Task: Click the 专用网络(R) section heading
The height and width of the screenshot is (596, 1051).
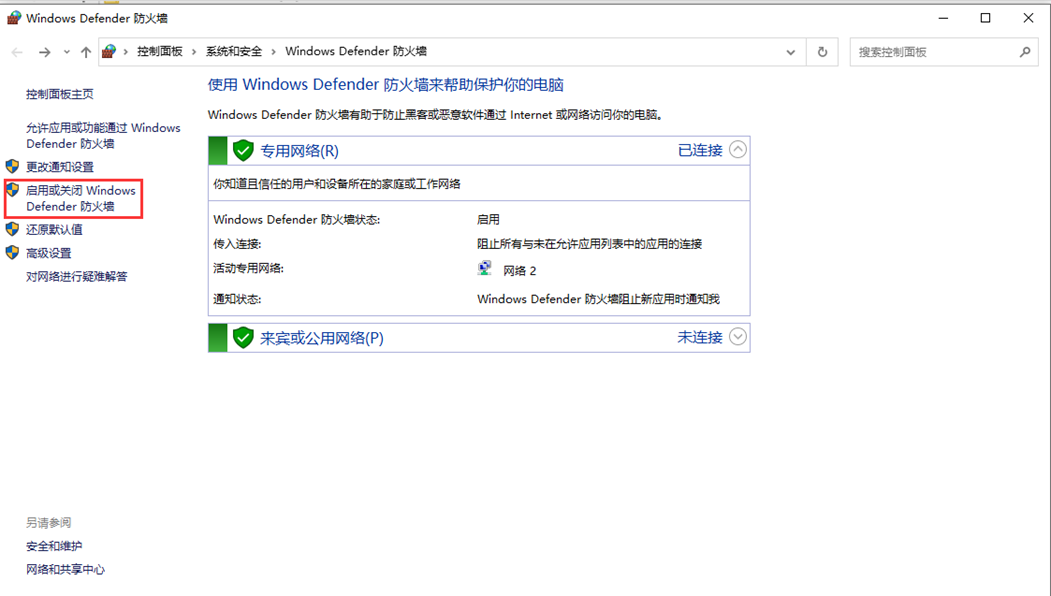Action: click(x=299, y=151)
